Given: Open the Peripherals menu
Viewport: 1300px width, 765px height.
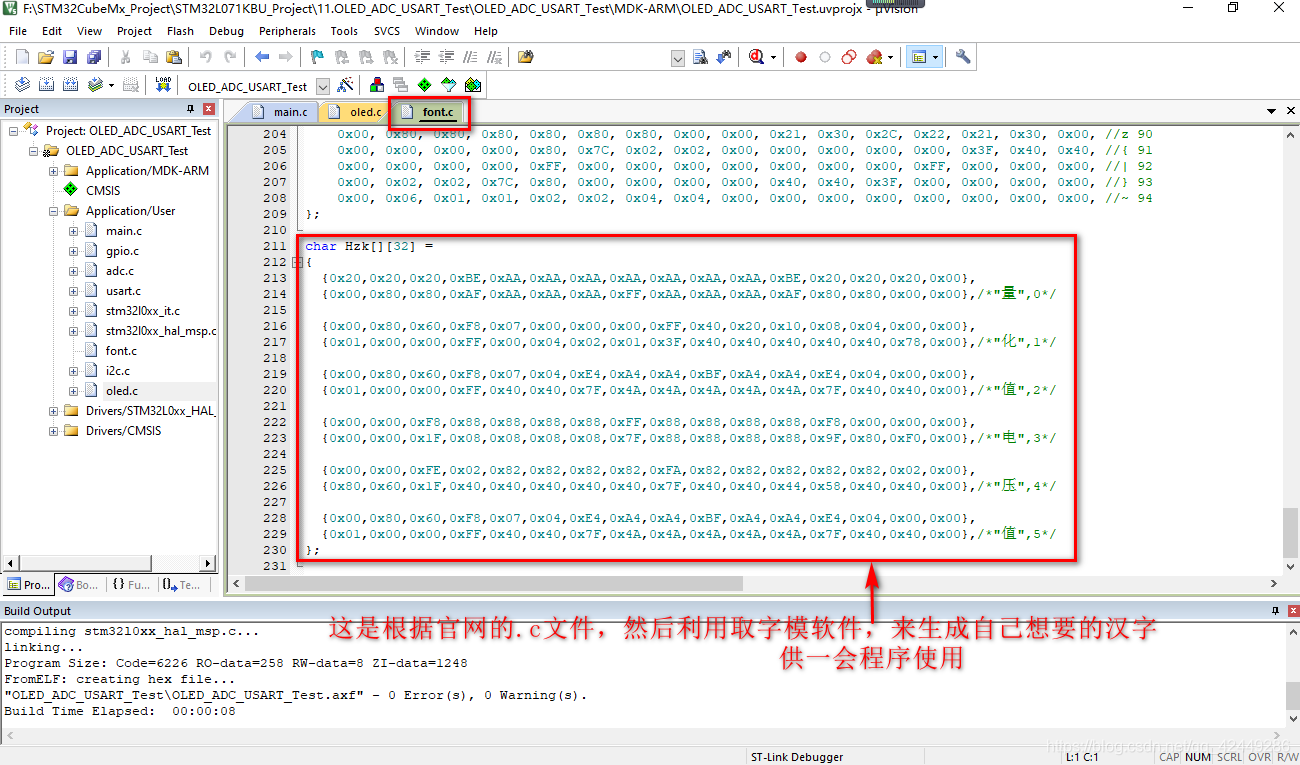Looking at the screenshot, I should pyautogui.click(x=287, y=31).
